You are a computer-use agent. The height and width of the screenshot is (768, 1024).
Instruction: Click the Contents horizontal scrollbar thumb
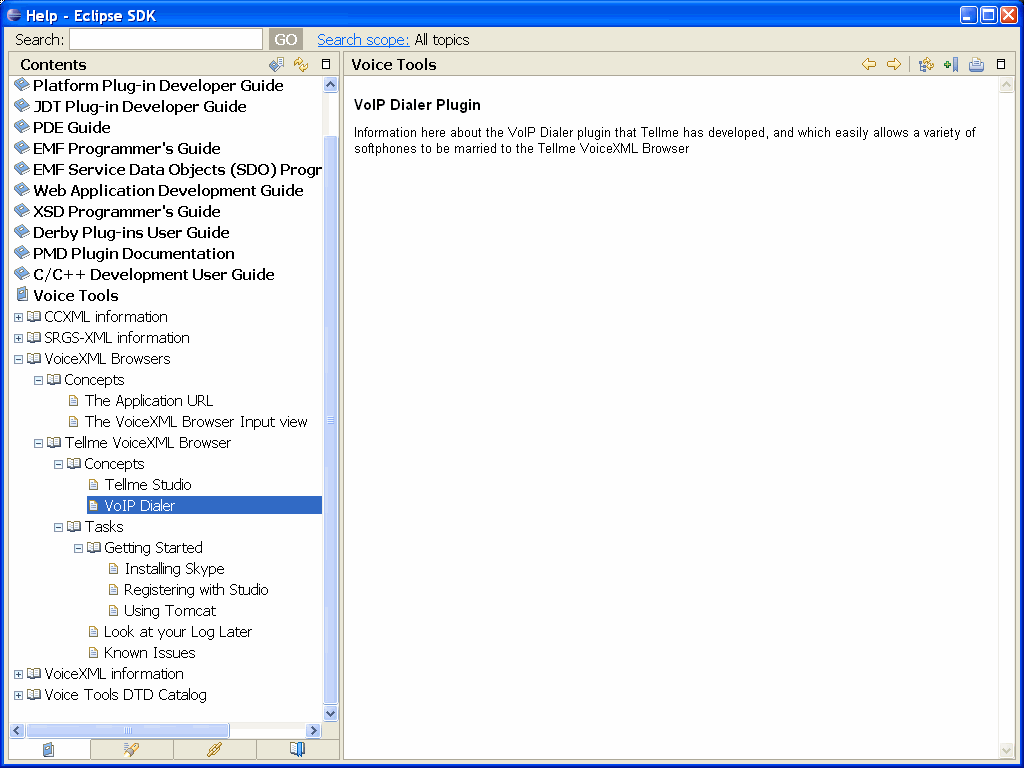tap(127, 730)
